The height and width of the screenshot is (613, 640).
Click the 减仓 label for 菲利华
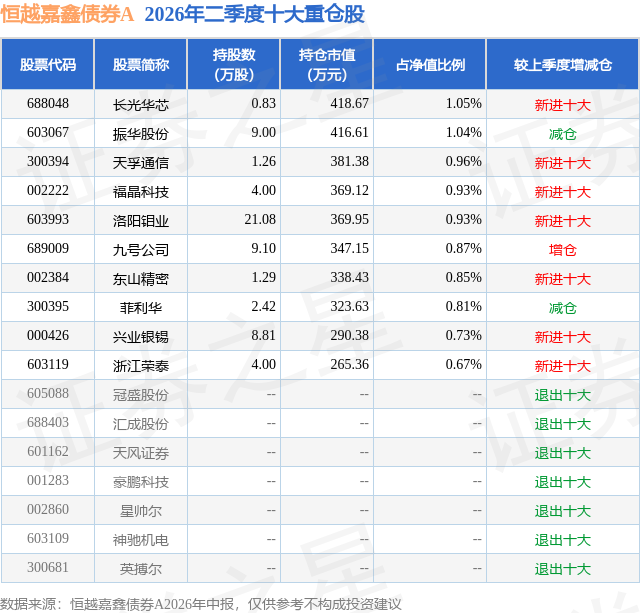562,308
